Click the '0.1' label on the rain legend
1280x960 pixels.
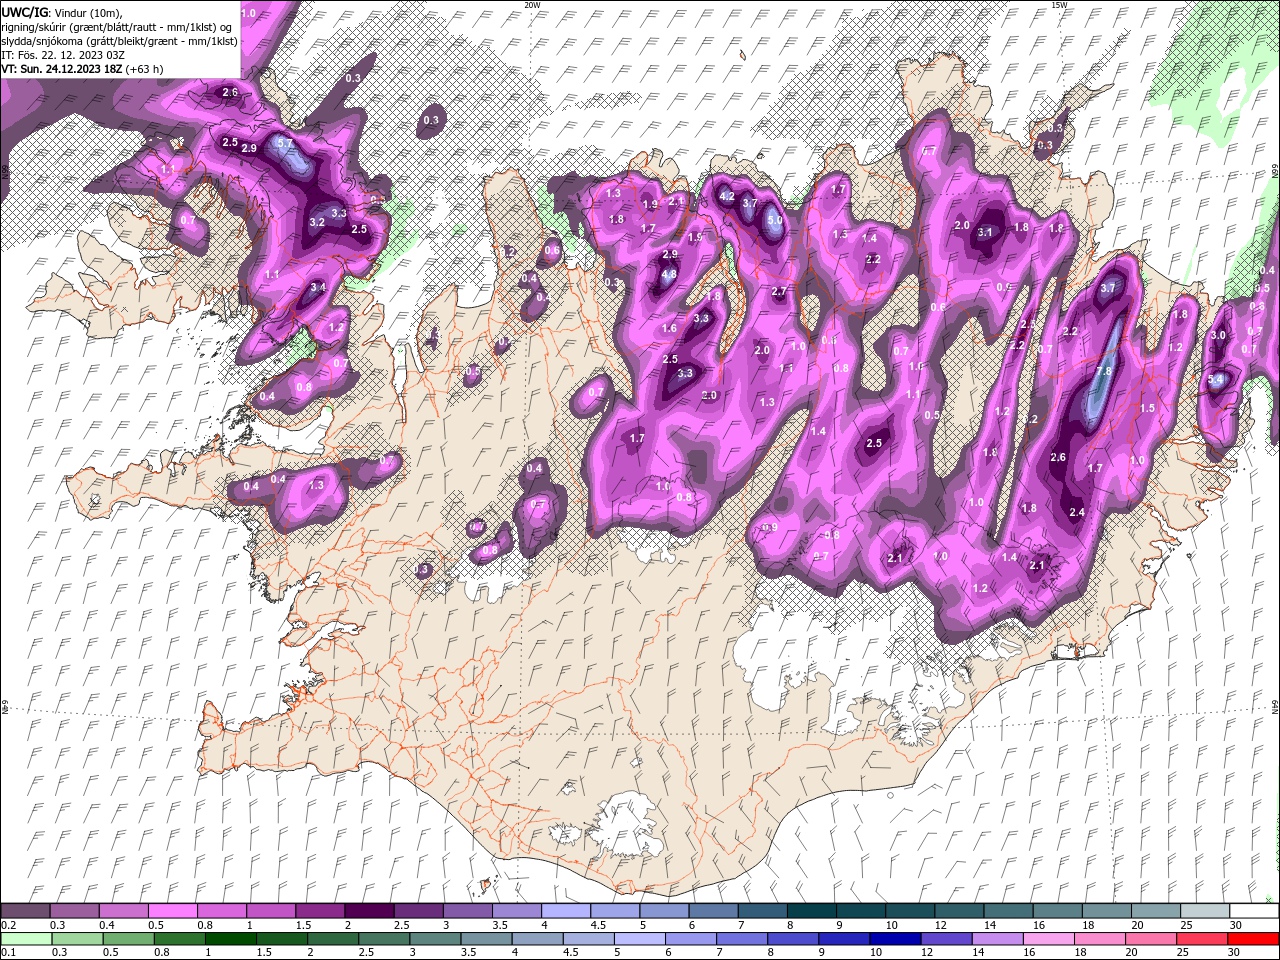click(x=8, y=952)
